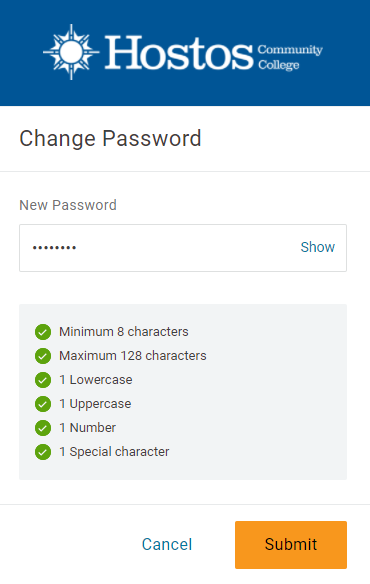Click the New Password field label
The width and height of the screenshot is (370, 584).
[x=68, y=205]
